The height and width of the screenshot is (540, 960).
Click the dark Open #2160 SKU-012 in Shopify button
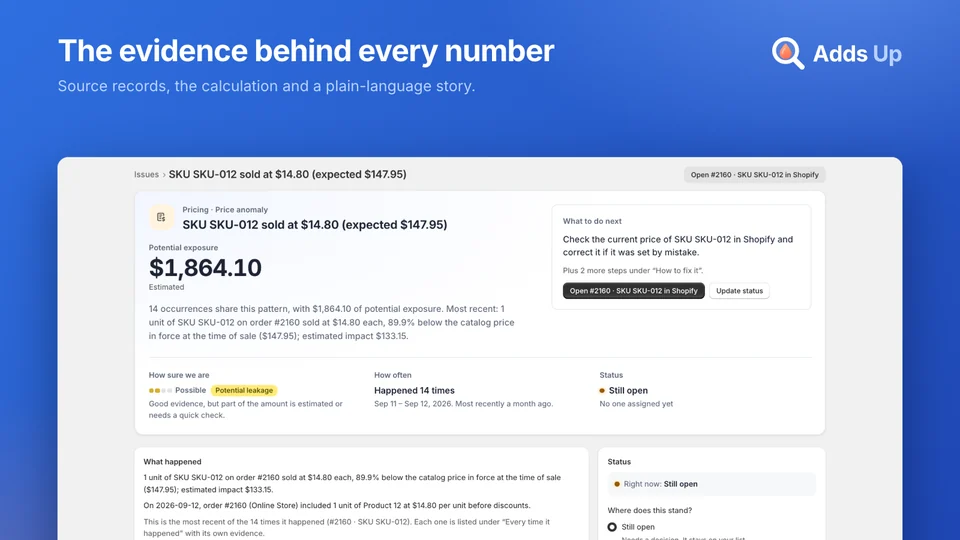coord(633,291)
